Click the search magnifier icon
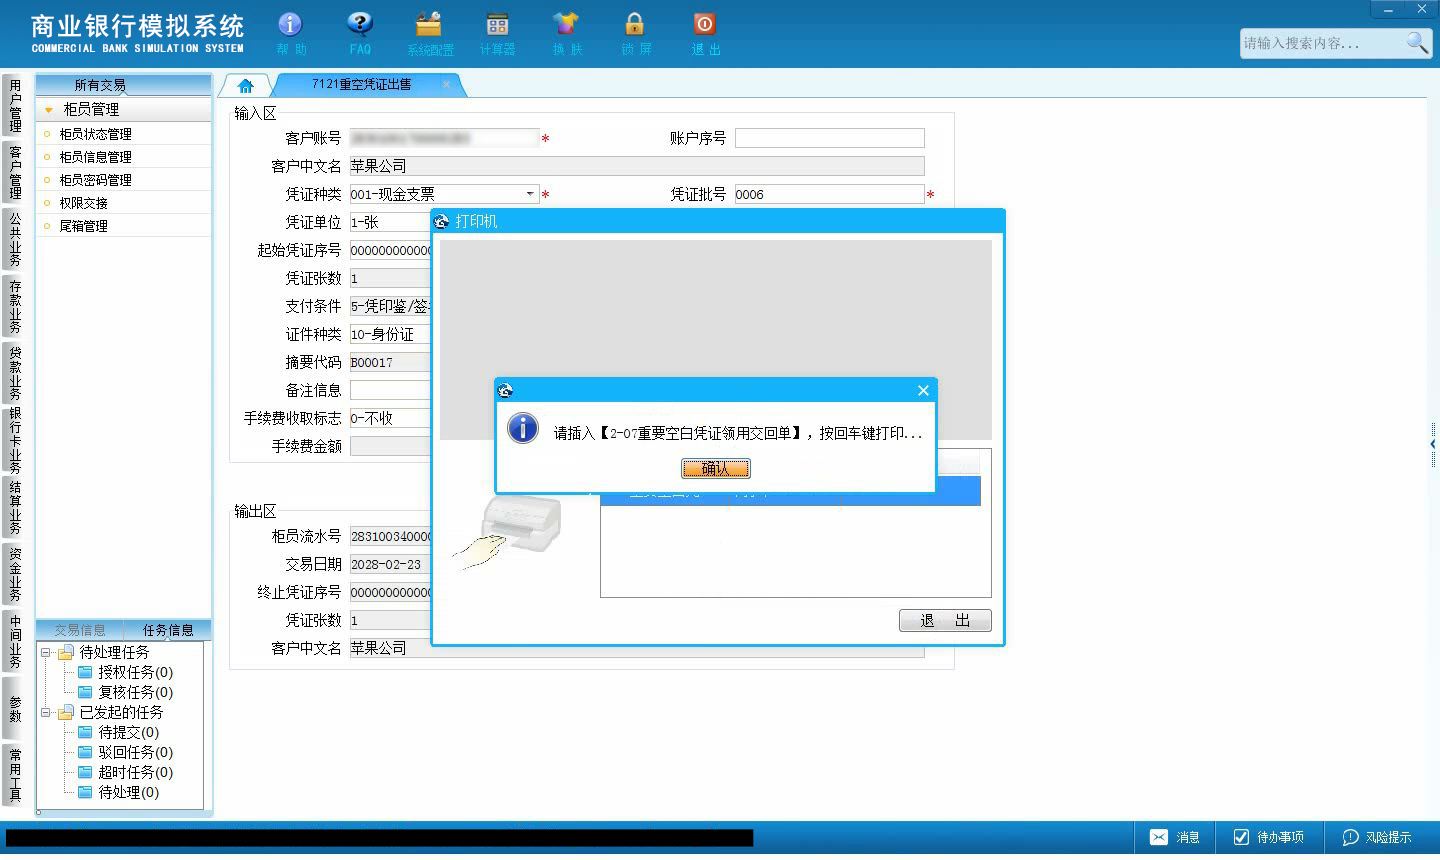 point(1417,42)
